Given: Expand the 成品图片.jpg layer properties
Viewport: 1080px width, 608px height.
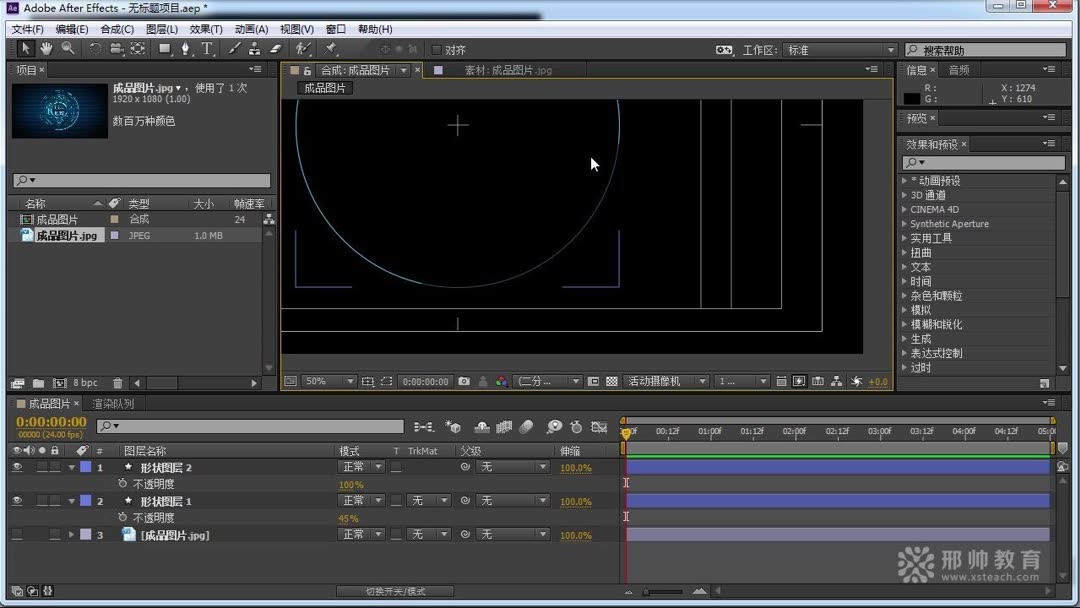Looking at the screenshot, I should pyautogui.click(x=71, y=535).
